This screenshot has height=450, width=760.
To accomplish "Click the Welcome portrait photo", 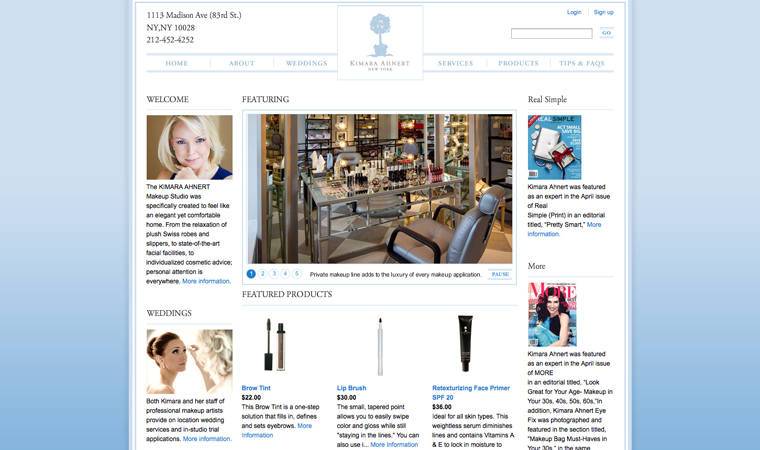I will (189, 147).
